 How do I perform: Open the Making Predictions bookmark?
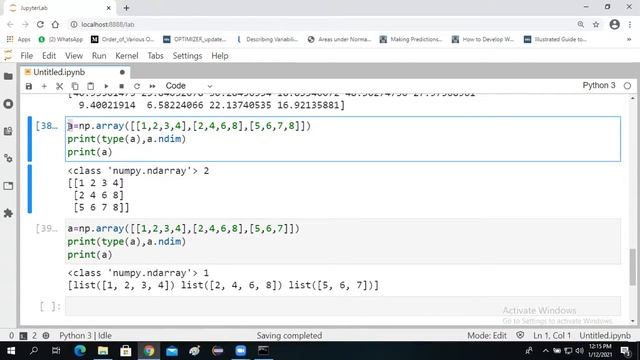coord(411,40)
